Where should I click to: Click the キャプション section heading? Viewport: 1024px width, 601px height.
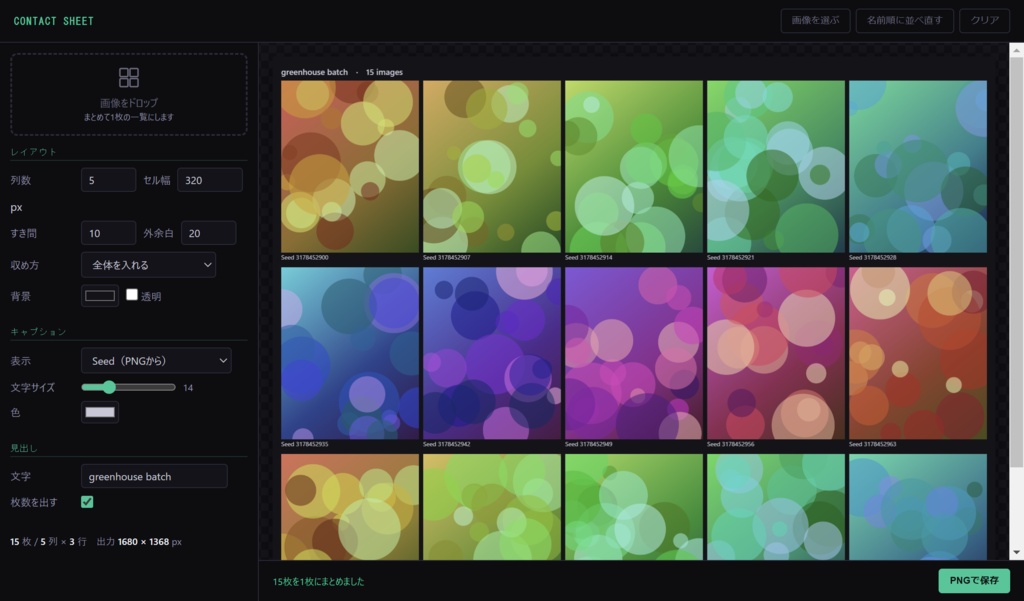39,331
